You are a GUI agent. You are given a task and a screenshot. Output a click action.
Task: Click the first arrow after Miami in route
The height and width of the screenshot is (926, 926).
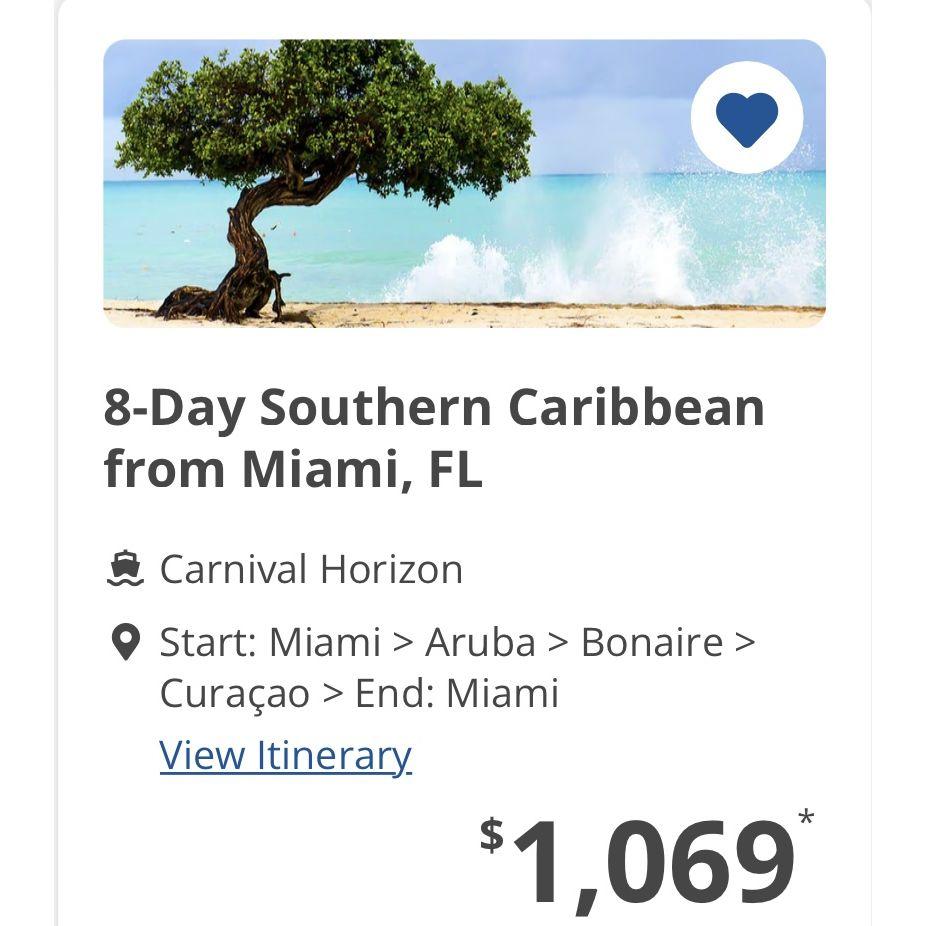click(x=403, y=642)
